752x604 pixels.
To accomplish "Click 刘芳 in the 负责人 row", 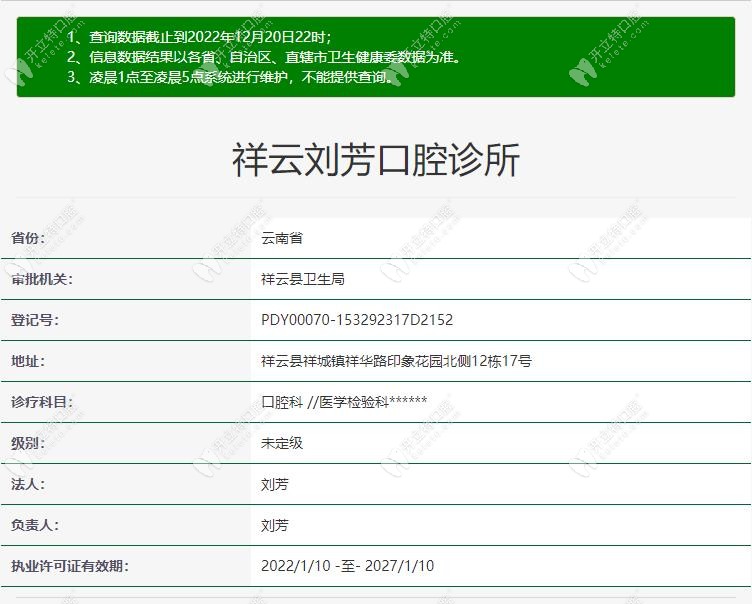I will point(275,526).
